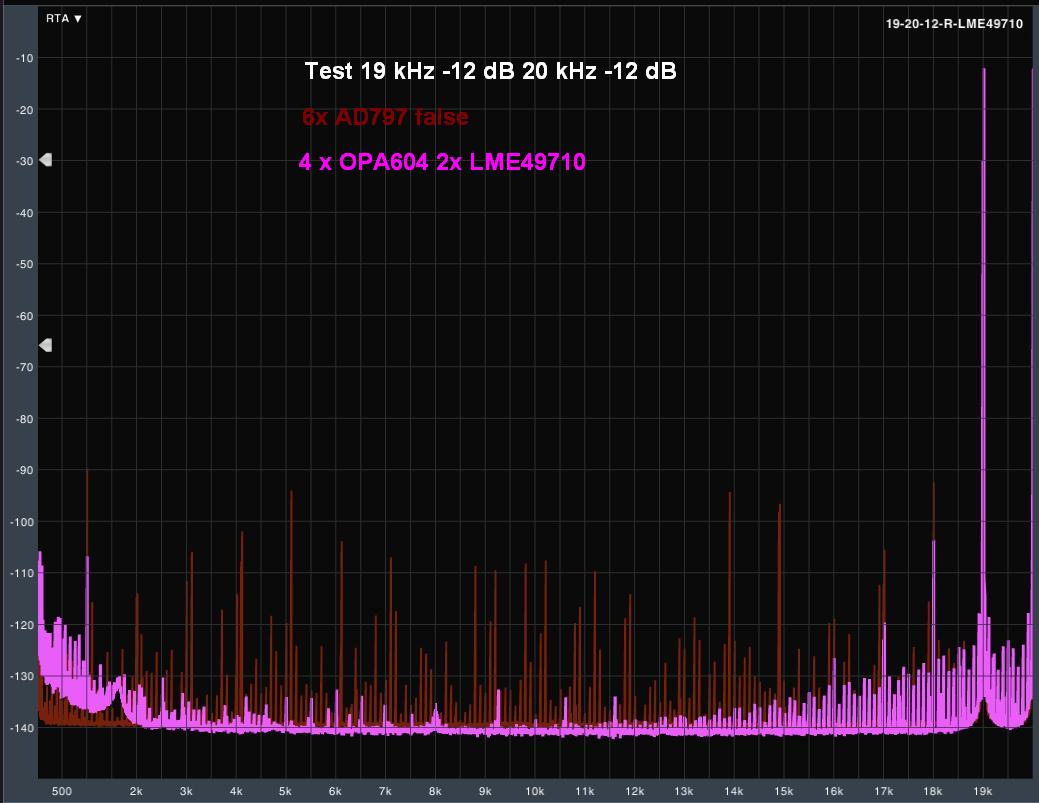Click the -20 dB level axis label
Image resolution: width=1039 pixels, height=803 pixels.
click(25, 110)
